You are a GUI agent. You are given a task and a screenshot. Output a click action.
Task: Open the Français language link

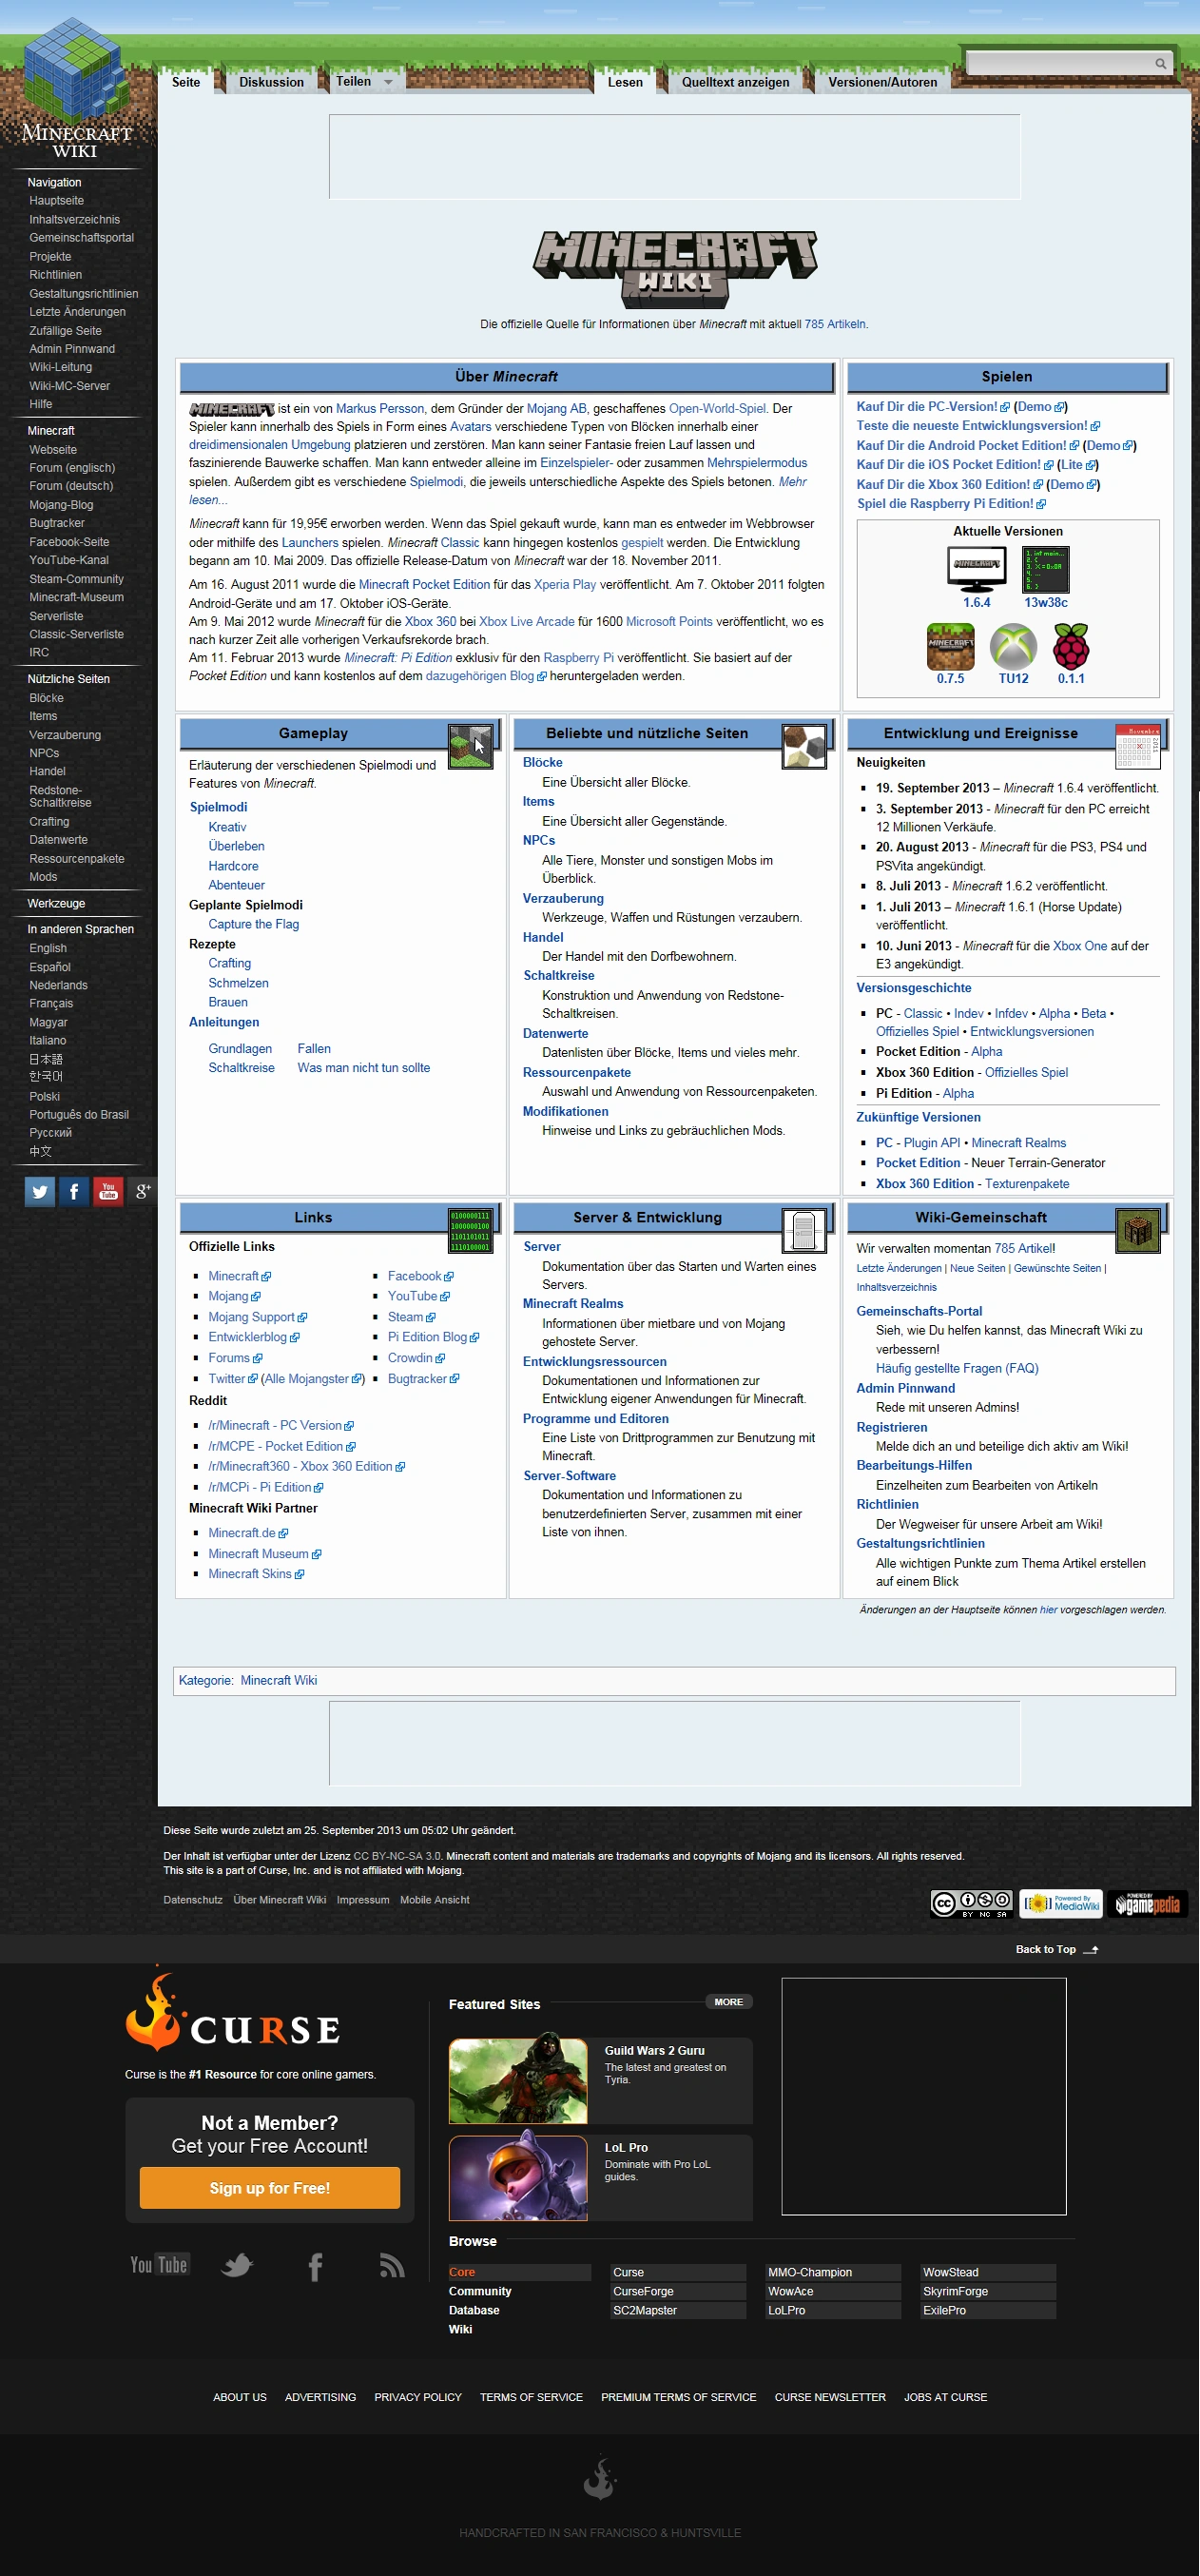[x=51, y=1003]
